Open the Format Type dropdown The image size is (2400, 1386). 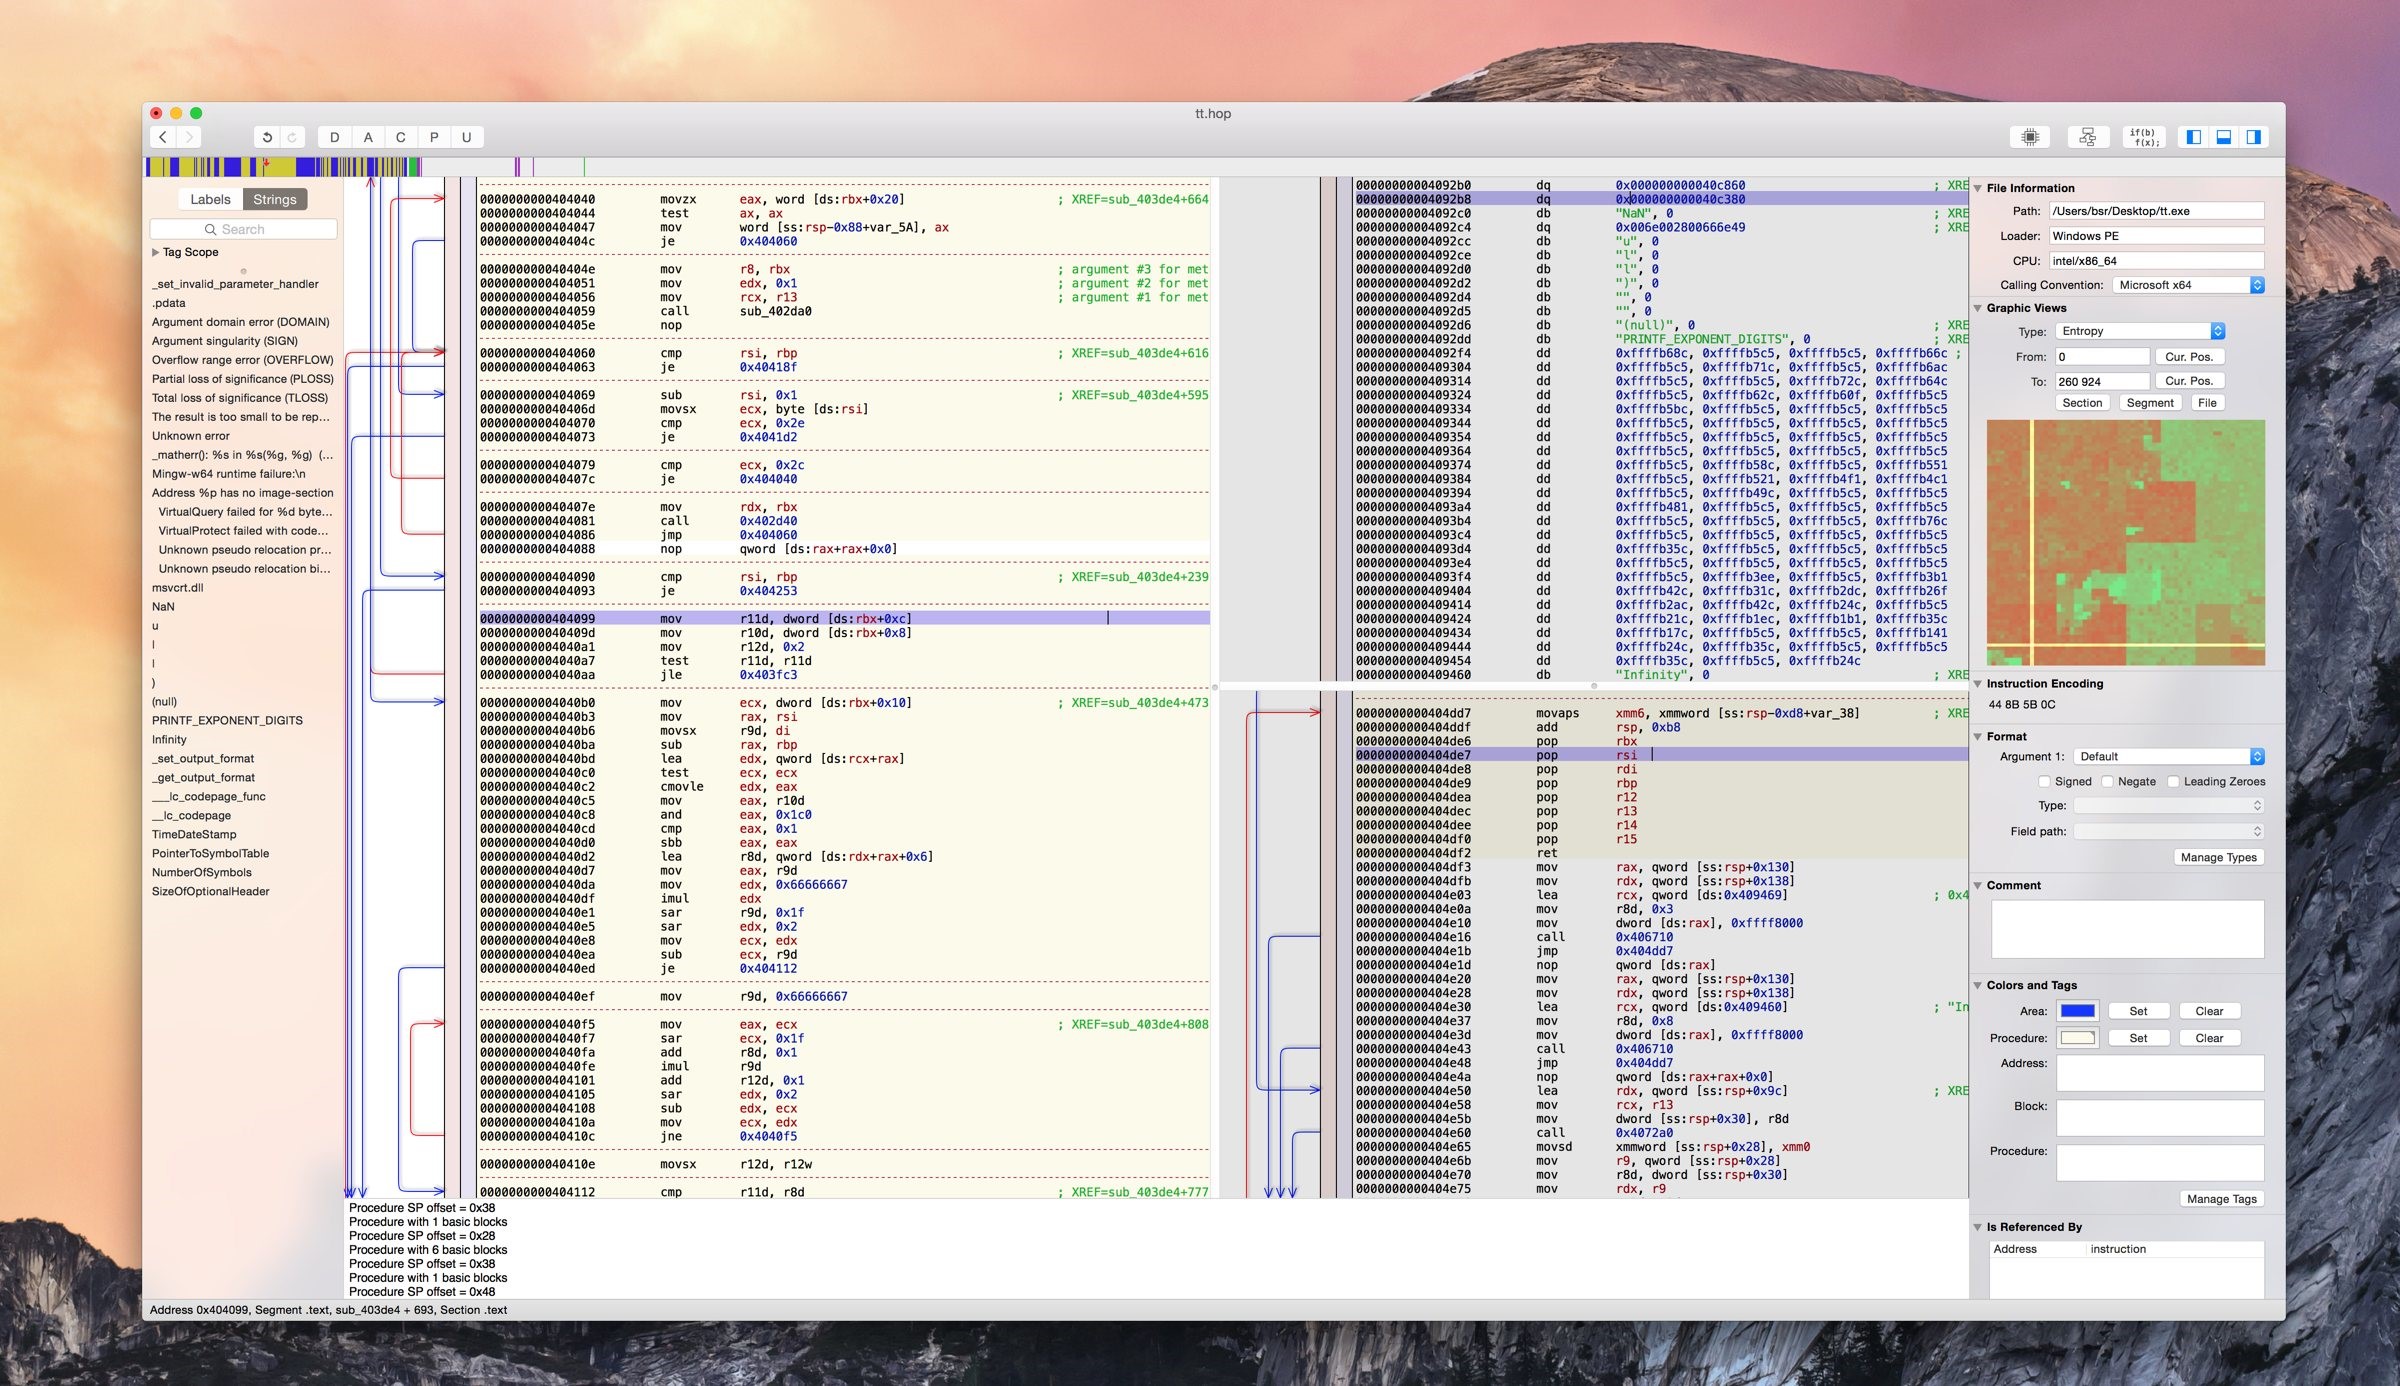(2168, 805)
